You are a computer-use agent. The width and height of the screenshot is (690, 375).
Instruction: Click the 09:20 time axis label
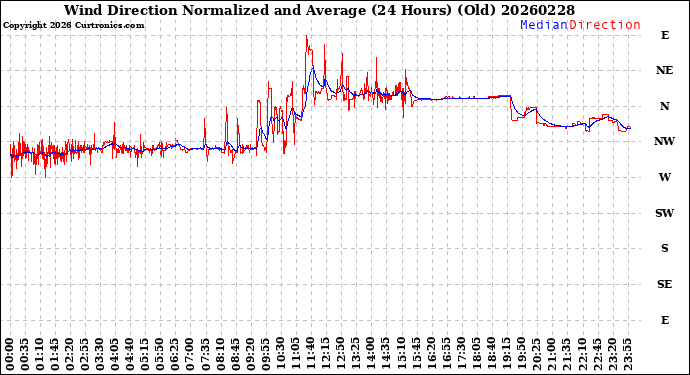coord(250,355)
